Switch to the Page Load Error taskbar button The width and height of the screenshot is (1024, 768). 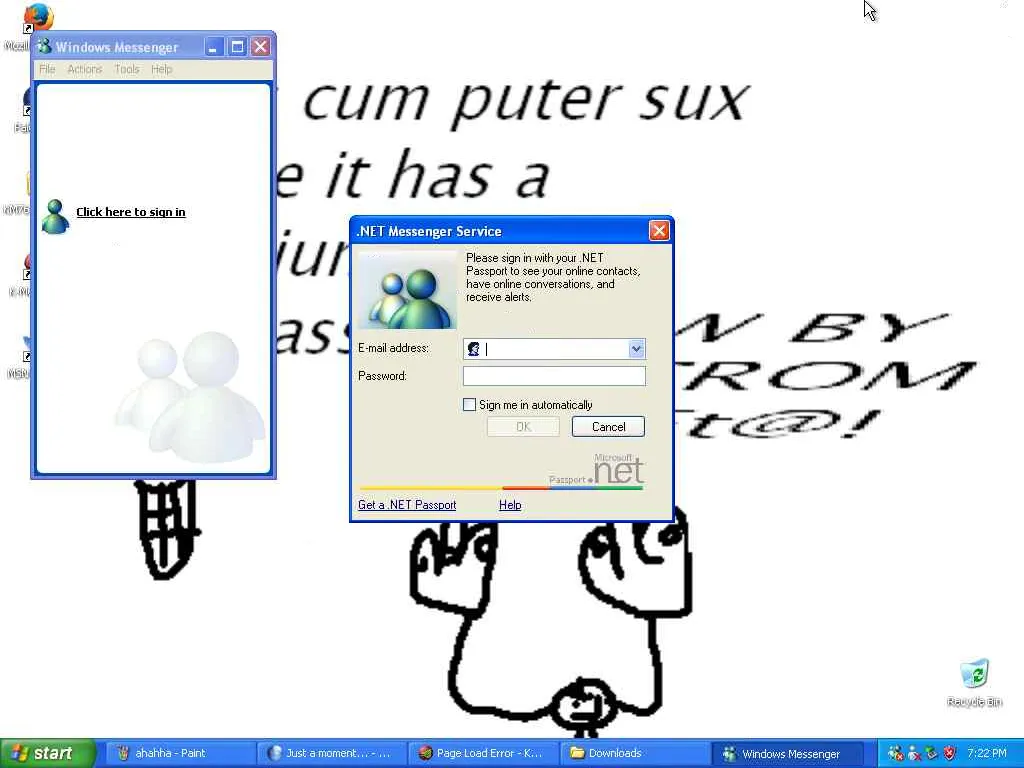[x=481, y=753]
